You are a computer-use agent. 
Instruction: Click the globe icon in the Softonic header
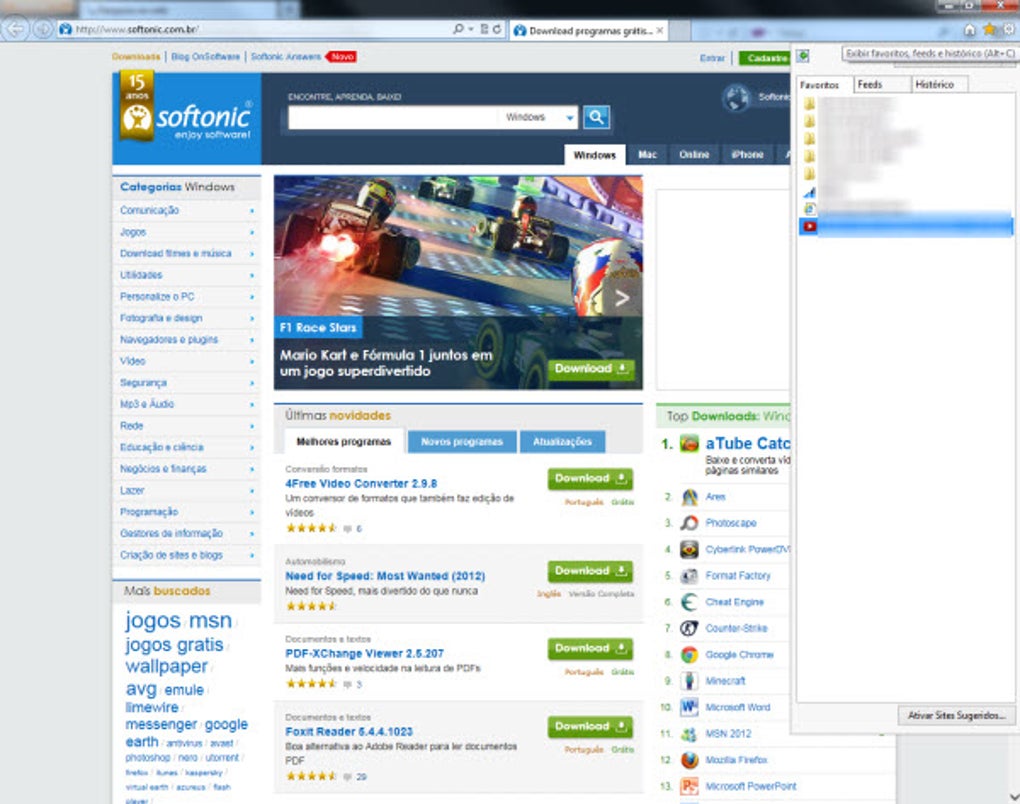737,98
